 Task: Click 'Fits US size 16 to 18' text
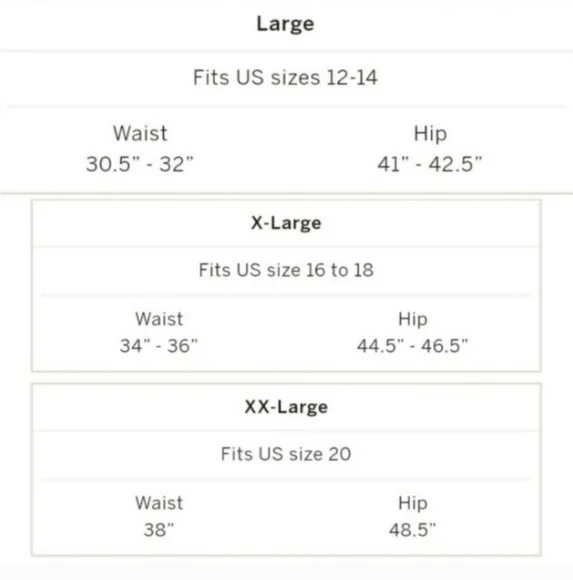286,270
